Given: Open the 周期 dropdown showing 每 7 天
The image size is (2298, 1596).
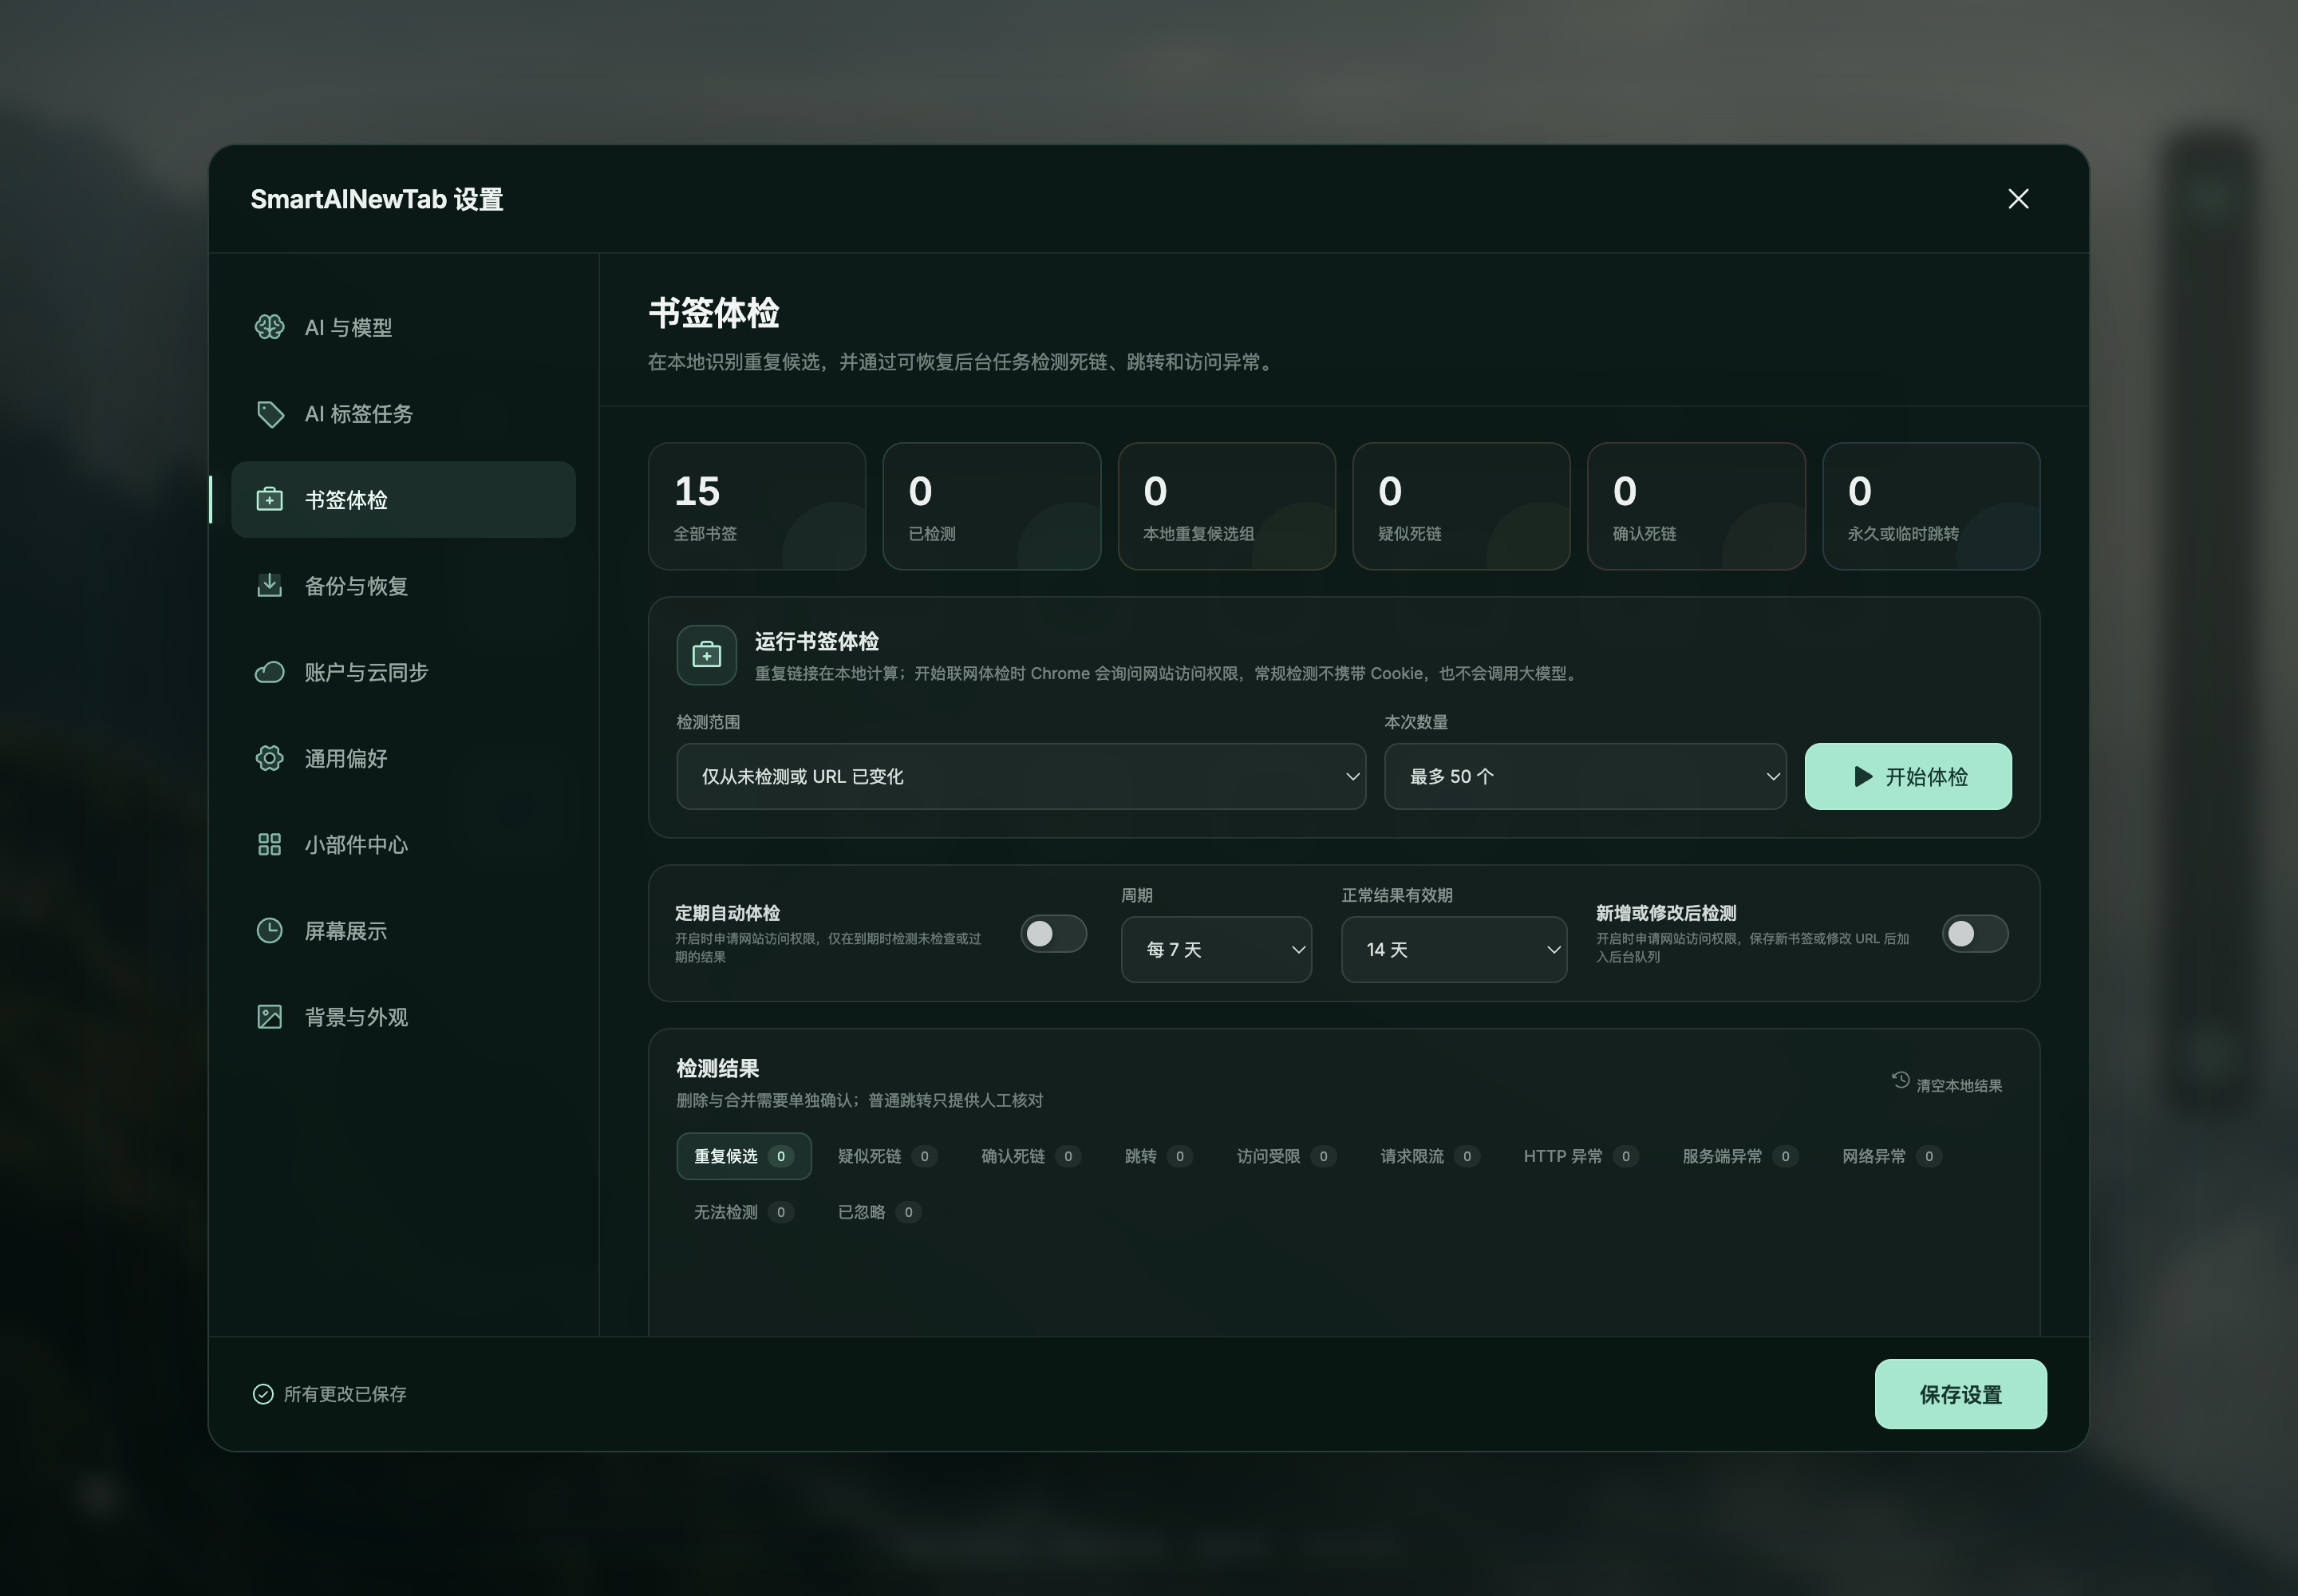Looking at the screenshot, I should pyautogui.click(x=1216, y=949).
